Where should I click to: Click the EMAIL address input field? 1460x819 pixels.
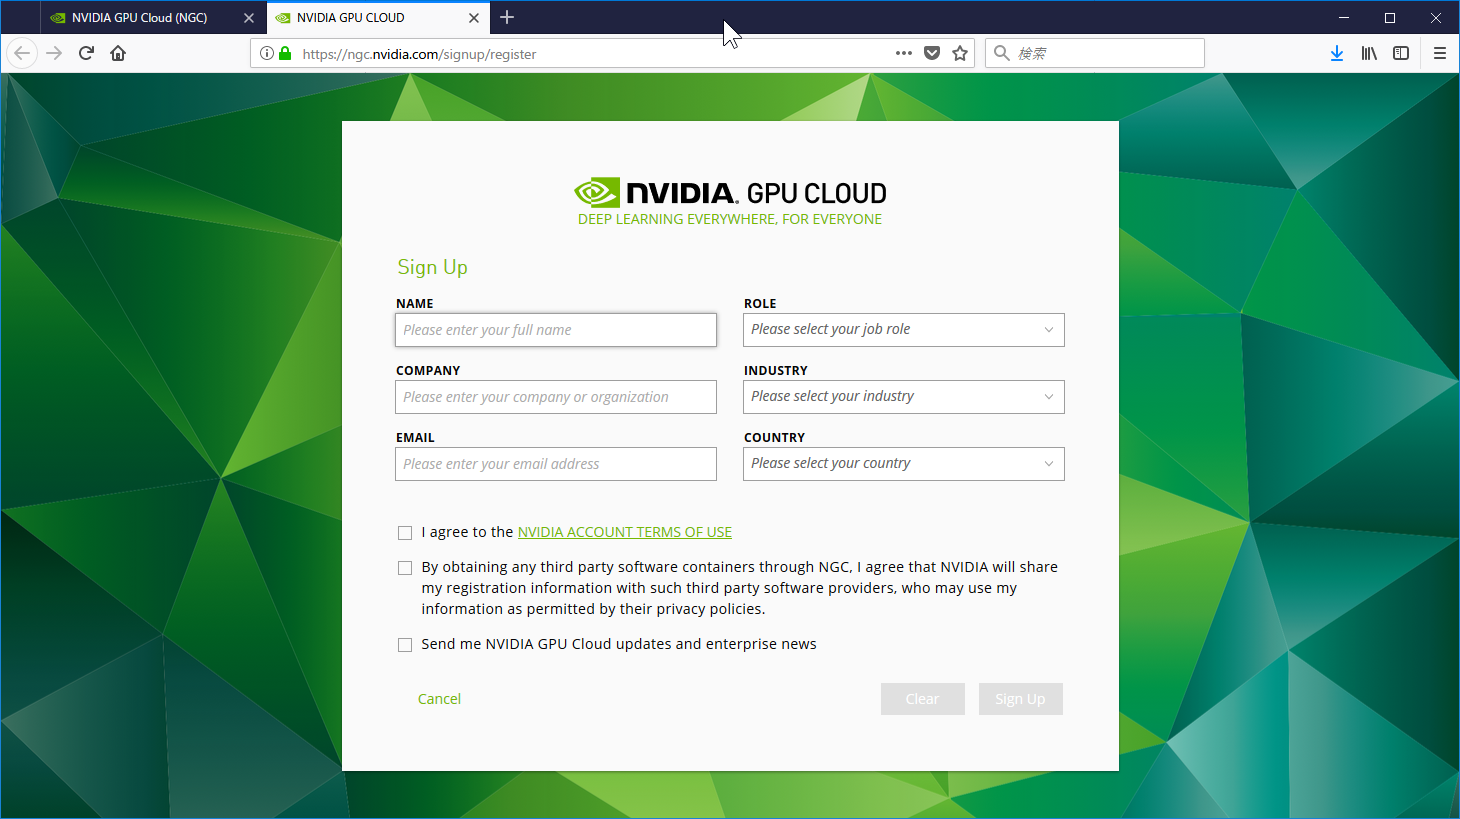pyautogui.click(x=555, y=463)
